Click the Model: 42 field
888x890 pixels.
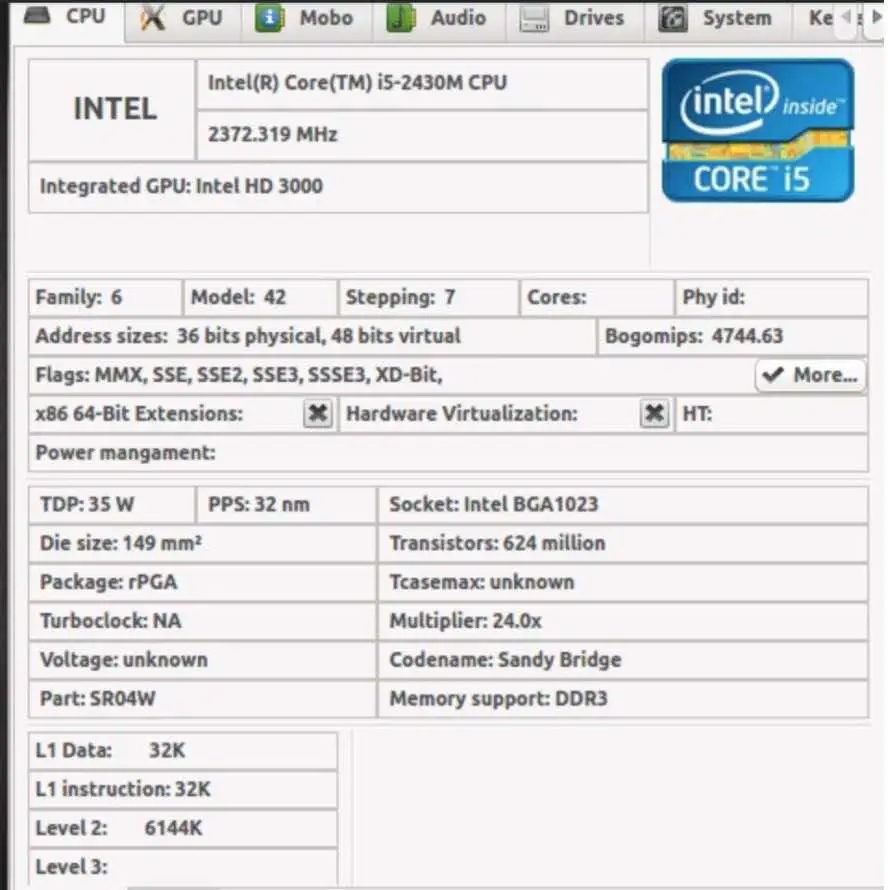(x=260, y=297)
